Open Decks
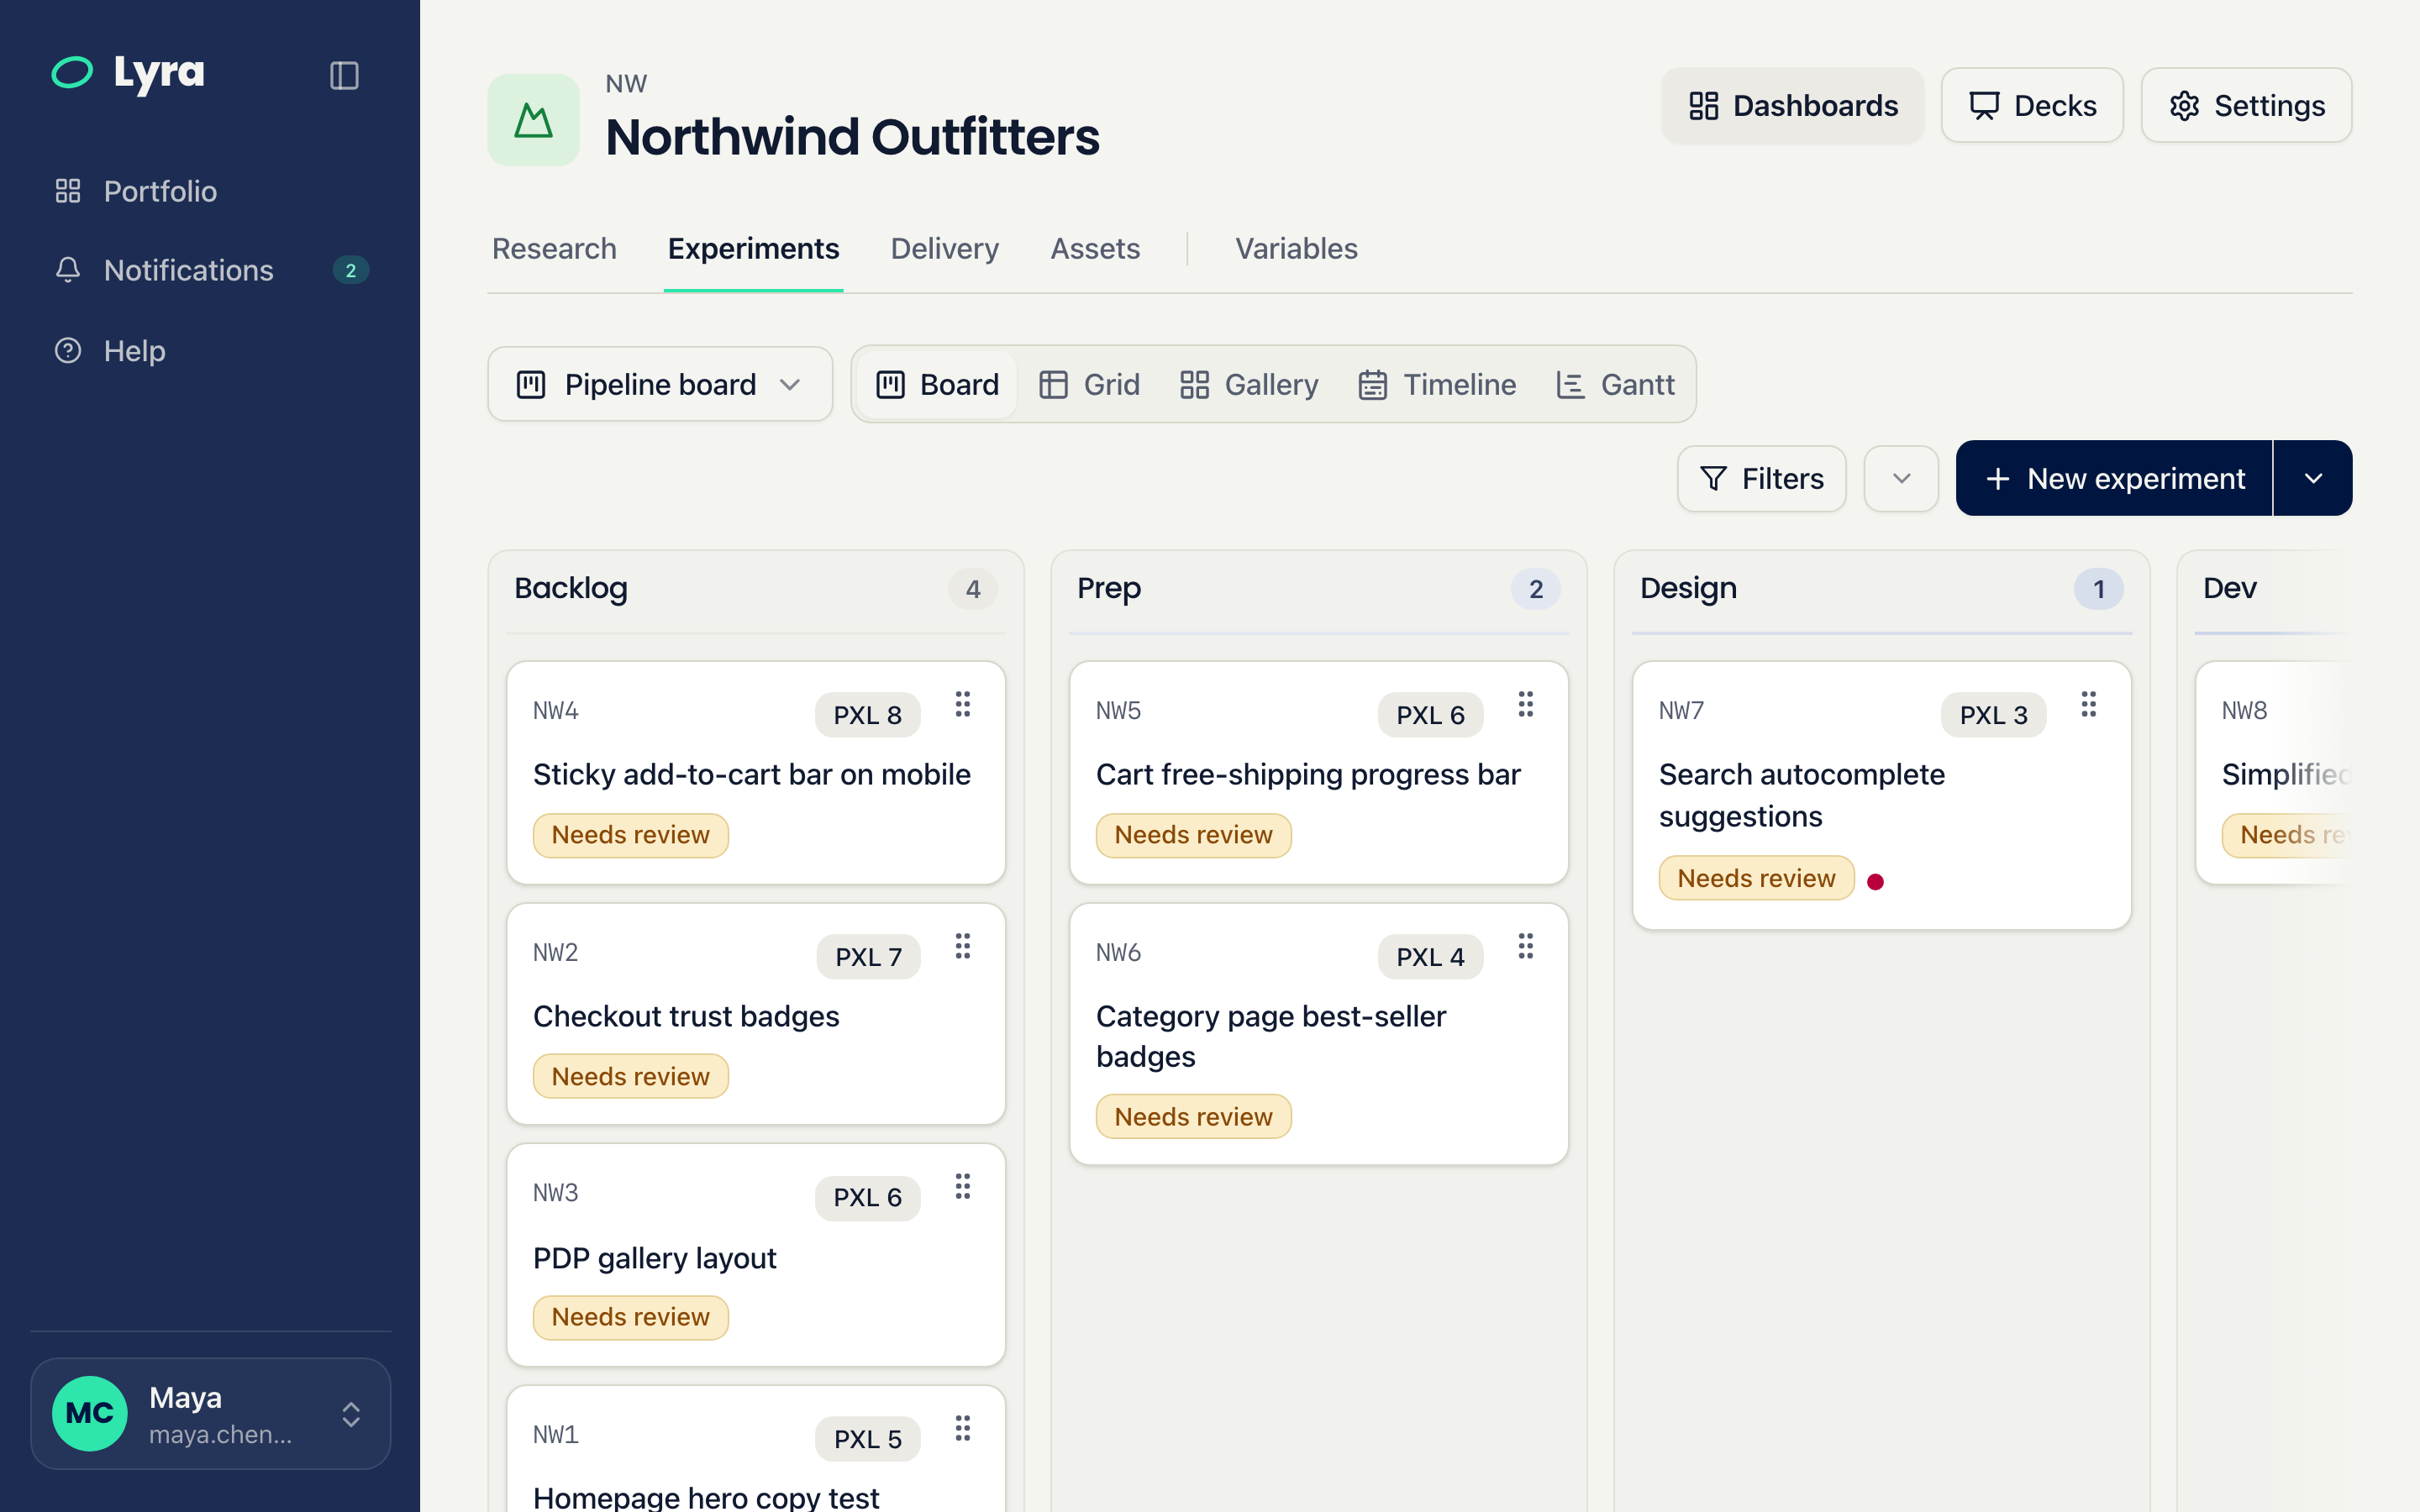Screen dimensions: 2420x1512 pyautogui.click(x=2032, y=105)
